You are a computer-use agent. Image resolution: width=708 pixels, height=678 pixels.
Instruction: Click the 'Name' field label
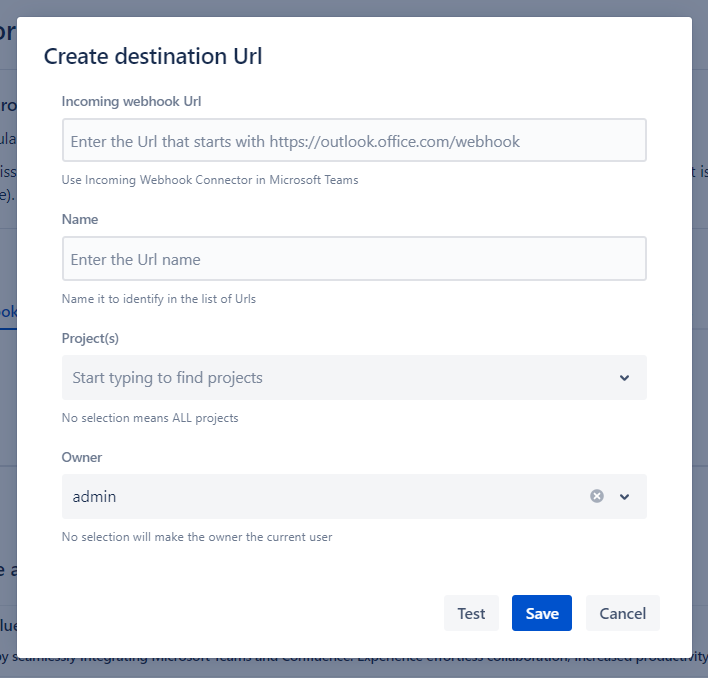[80, 219]
